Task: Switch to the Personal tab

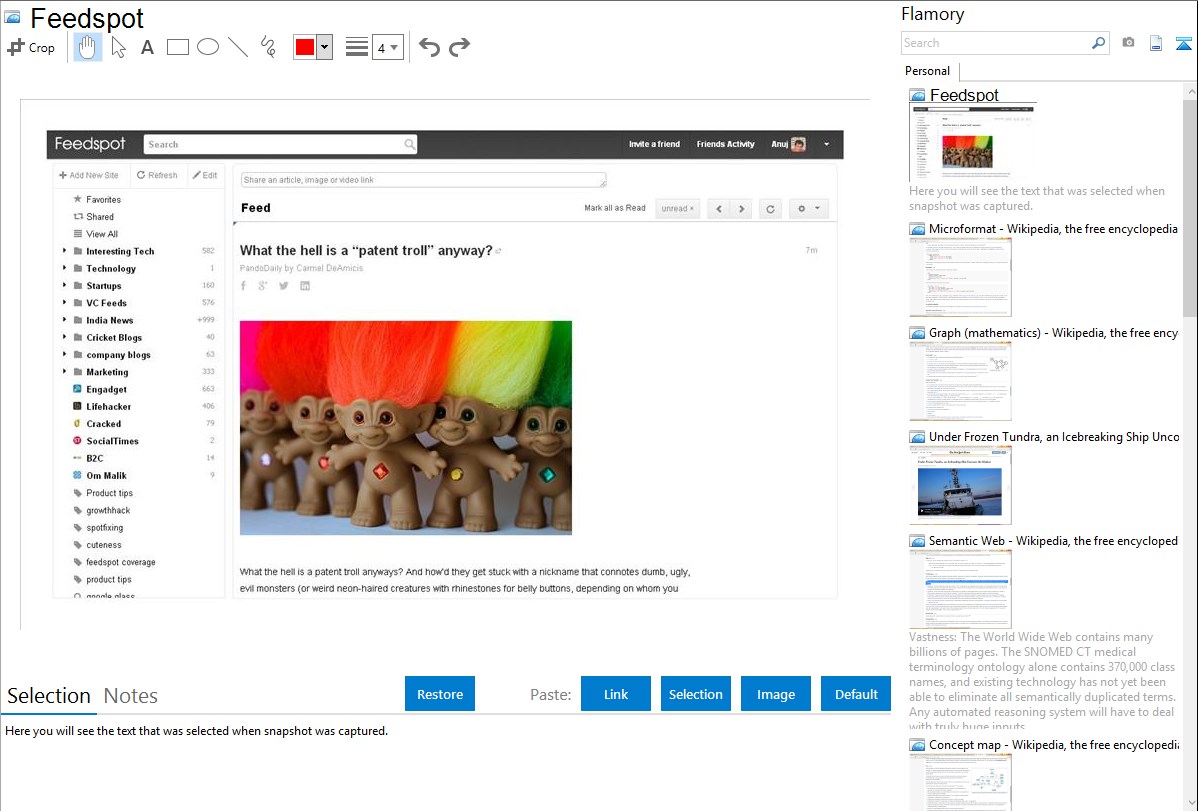Action: point(927,71)
